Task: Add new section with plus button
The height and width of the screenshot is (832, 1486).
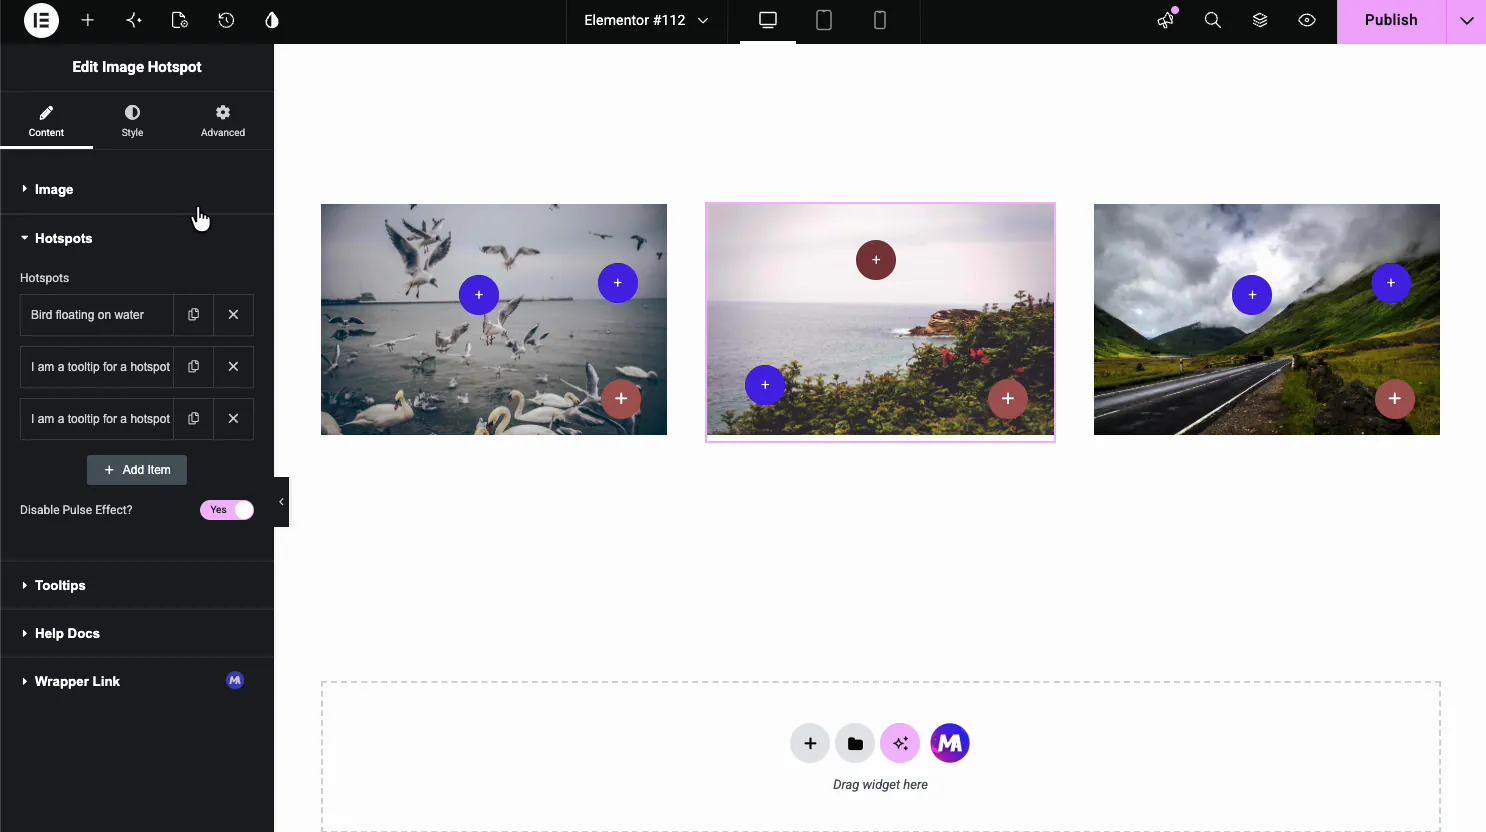Action: click(810, 743)
